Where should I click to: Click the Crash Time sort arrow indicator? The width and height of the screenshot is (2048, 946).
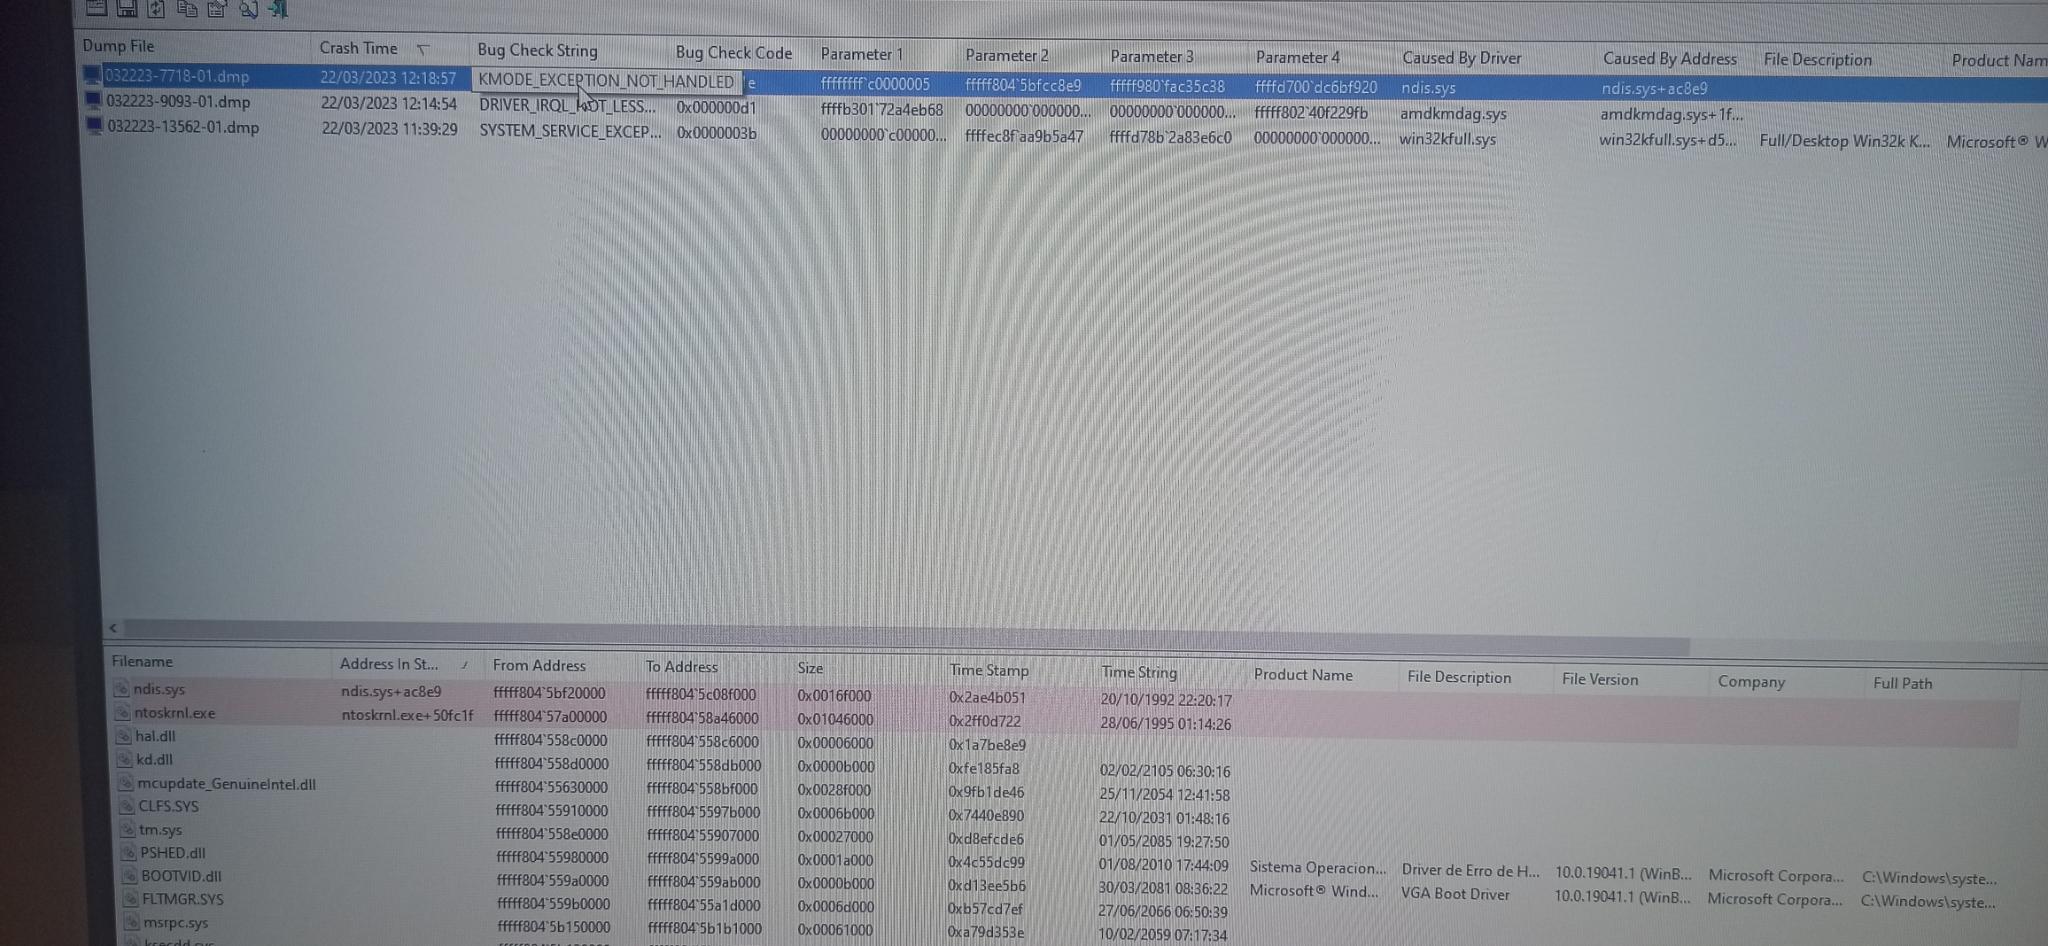click(x=423, y=49)
